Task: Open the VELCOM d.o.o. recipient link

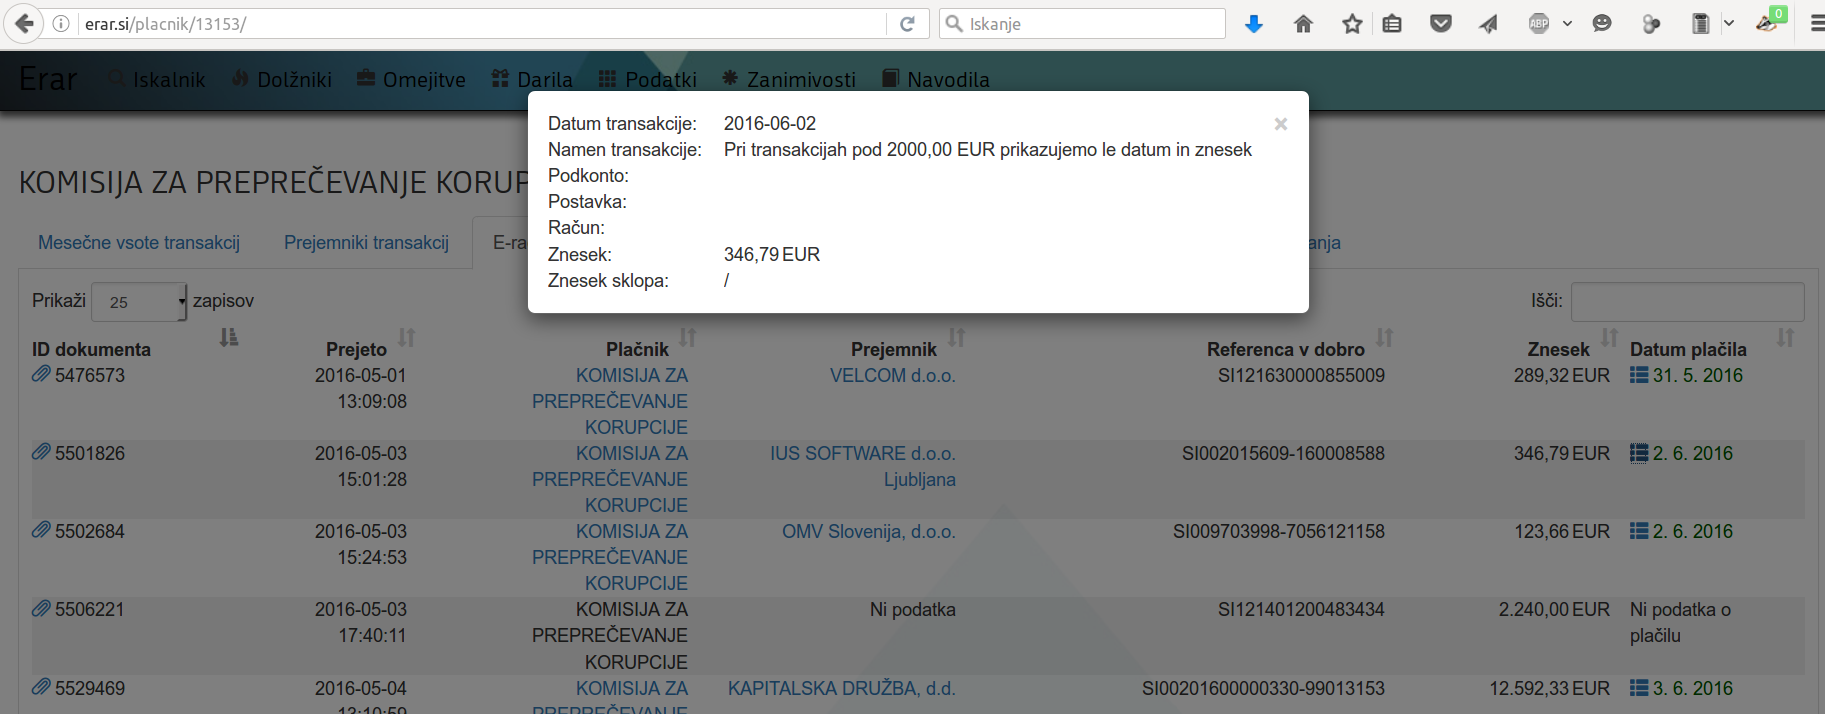Action: coord(893,375)
